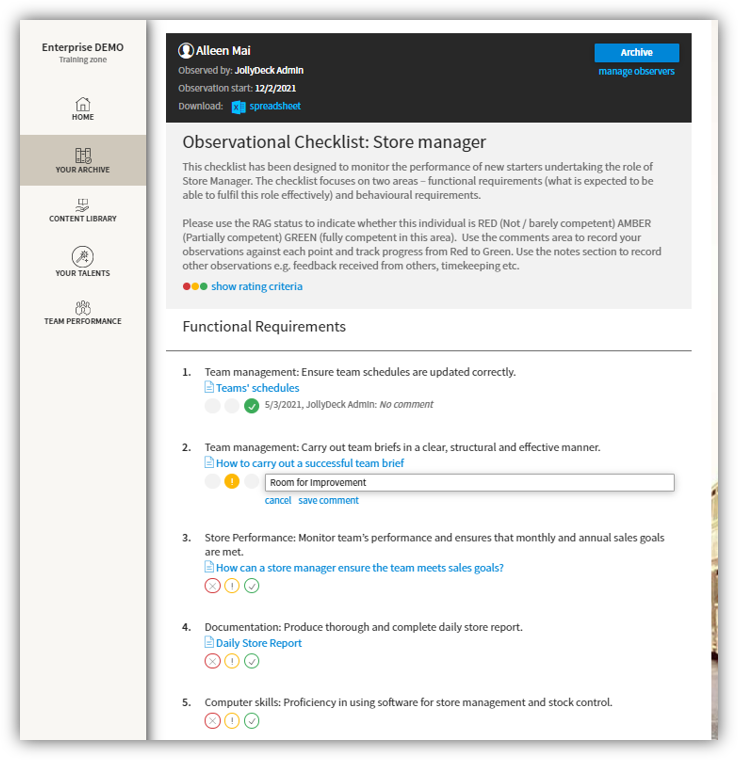Mark item 3 Store Performance as red
Image resolution: width=738 pixels, height=760 pixels.
212,586
